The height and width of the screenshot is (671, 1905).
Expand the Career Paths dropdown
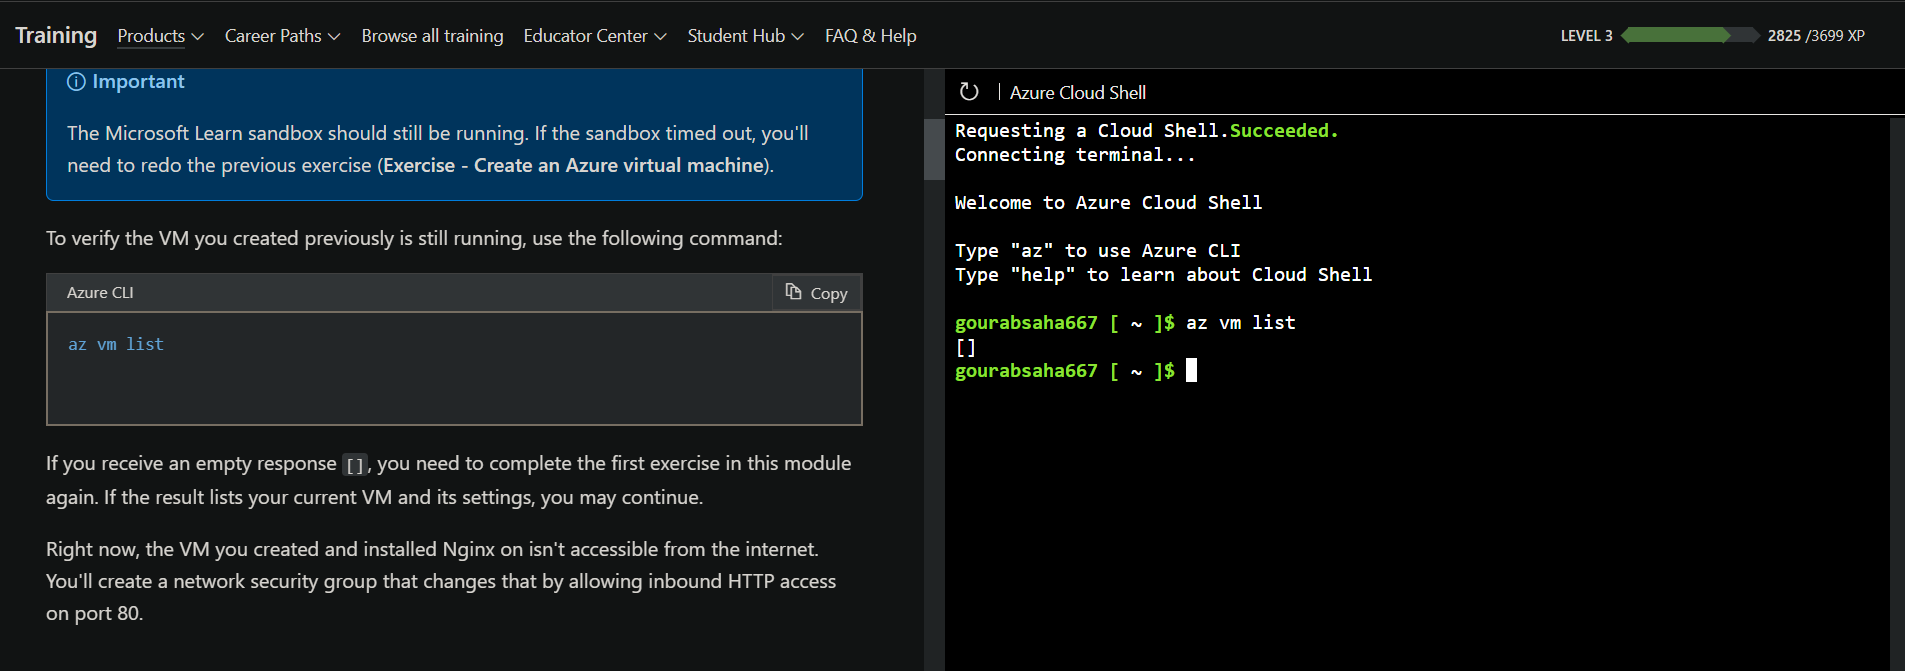pyautogui.click(x=282, y=36)
